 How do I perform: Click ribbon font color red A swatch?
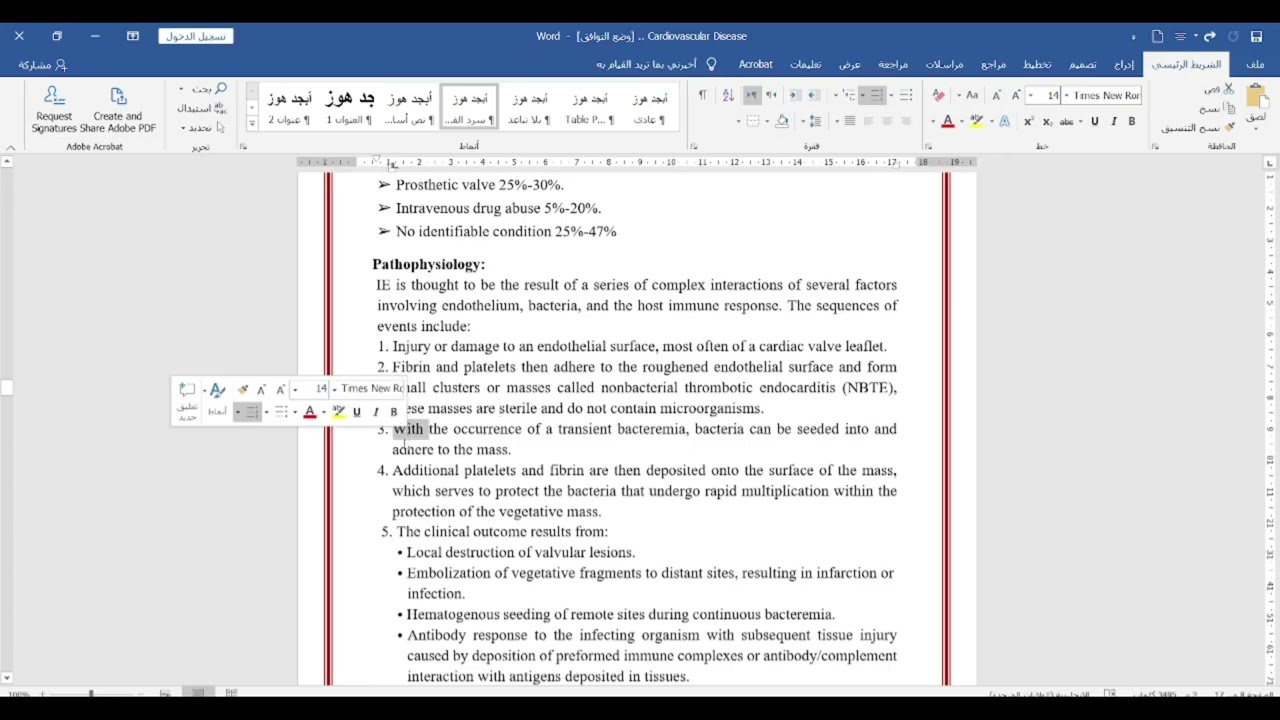click(948, 121)
